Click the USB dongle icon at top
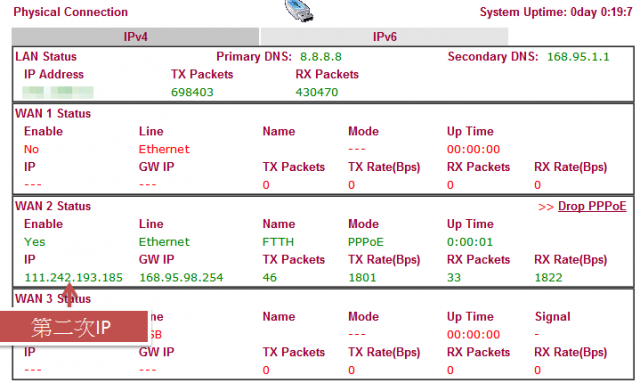The width and height of the screenshot is (640, 391). pyautogui.click(x=299, y=11)
